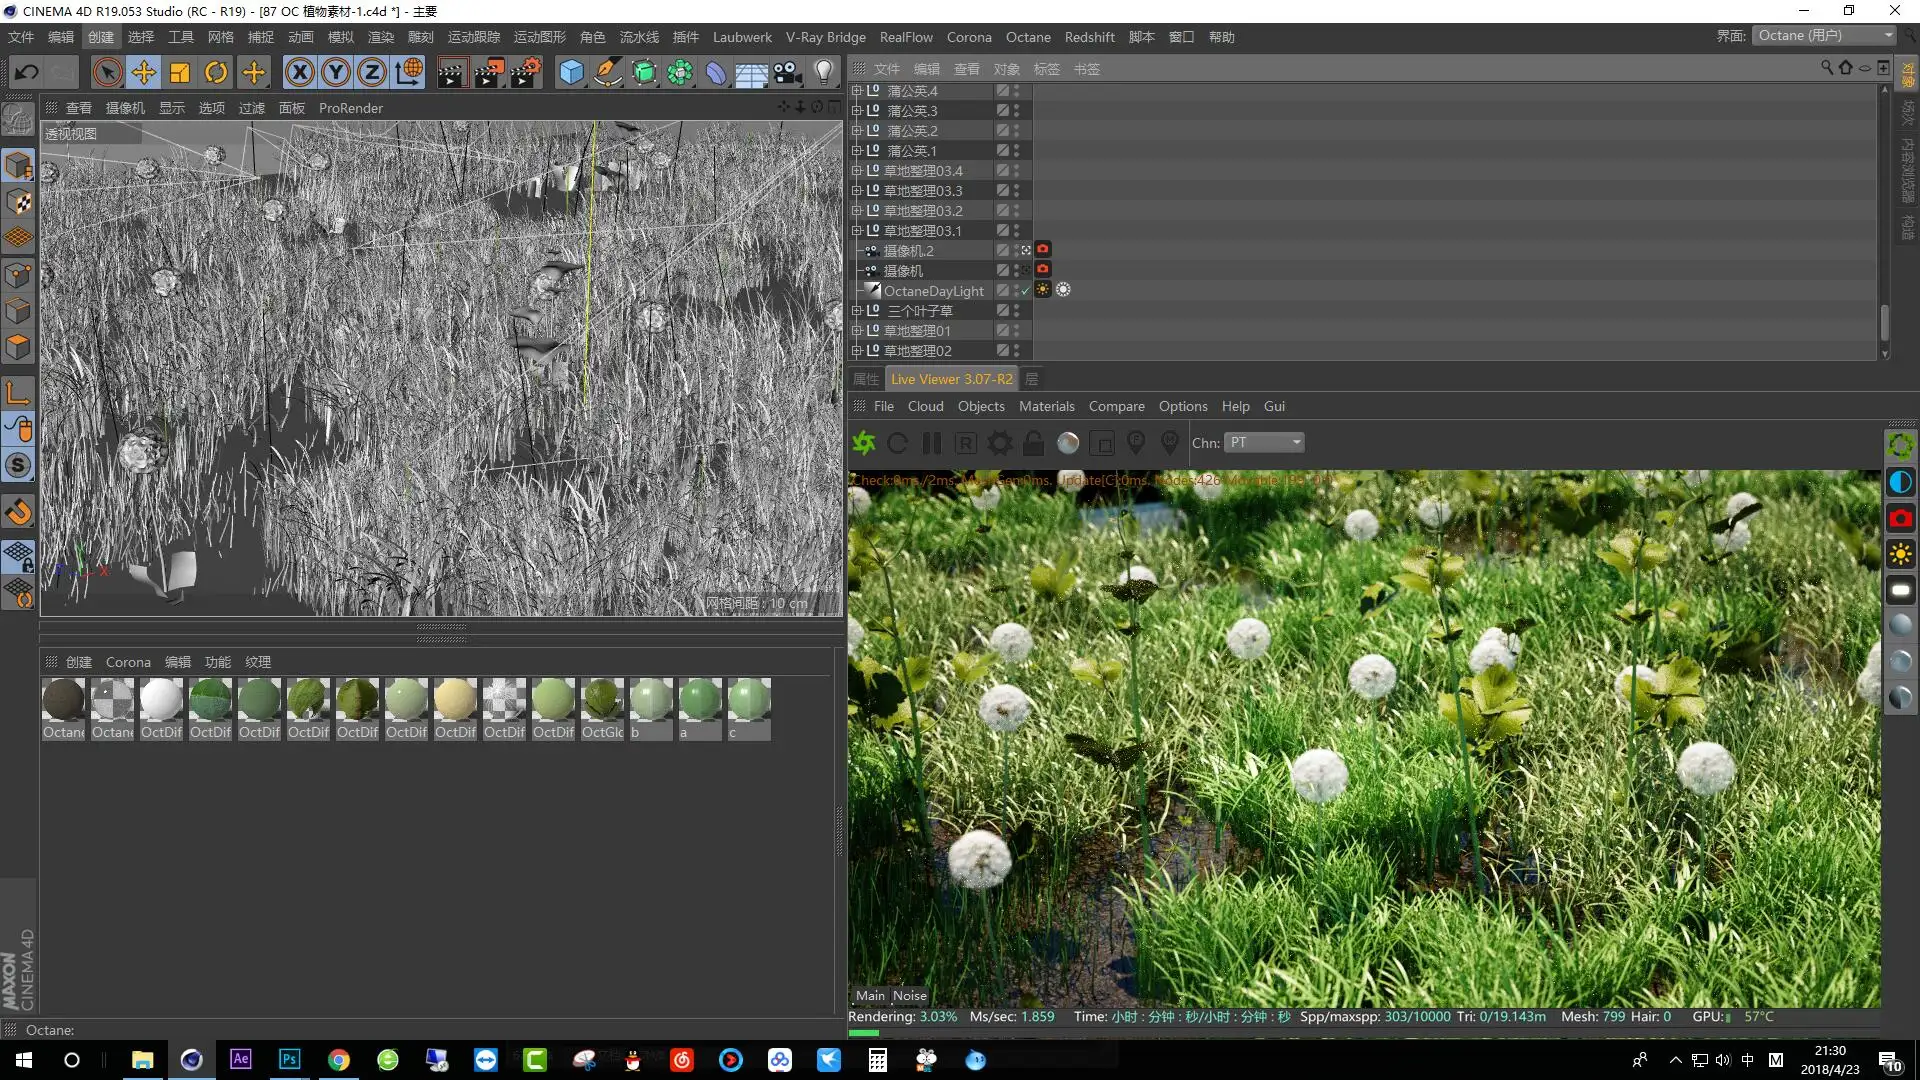Pause the Live Viewer render
The image size is (1920, 1080).
[932, 442]
